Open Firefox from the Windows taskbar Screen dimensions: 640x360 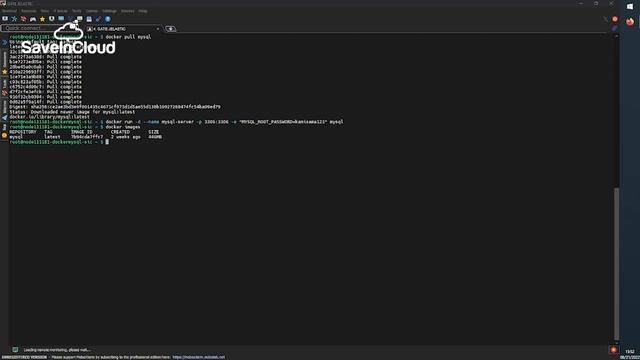pos(630,22)
